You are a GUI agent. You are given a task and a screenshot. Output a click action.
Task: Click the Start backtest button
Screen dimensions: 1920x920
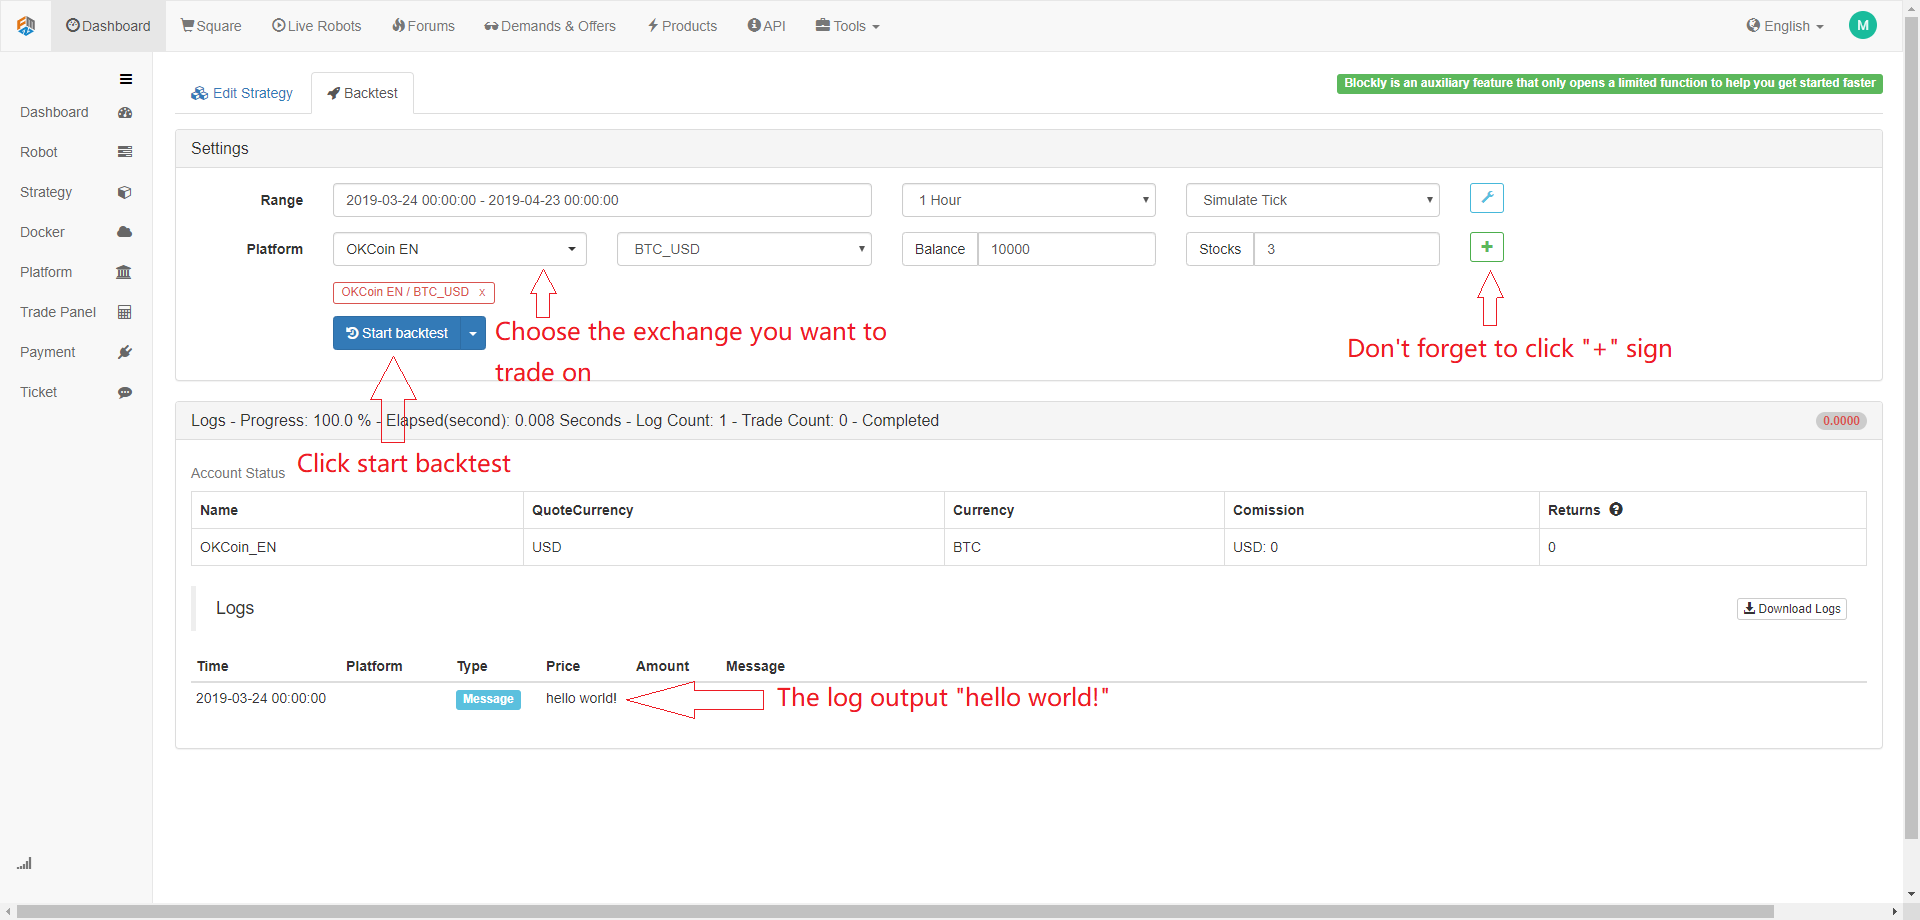click(x=397, y=333)
